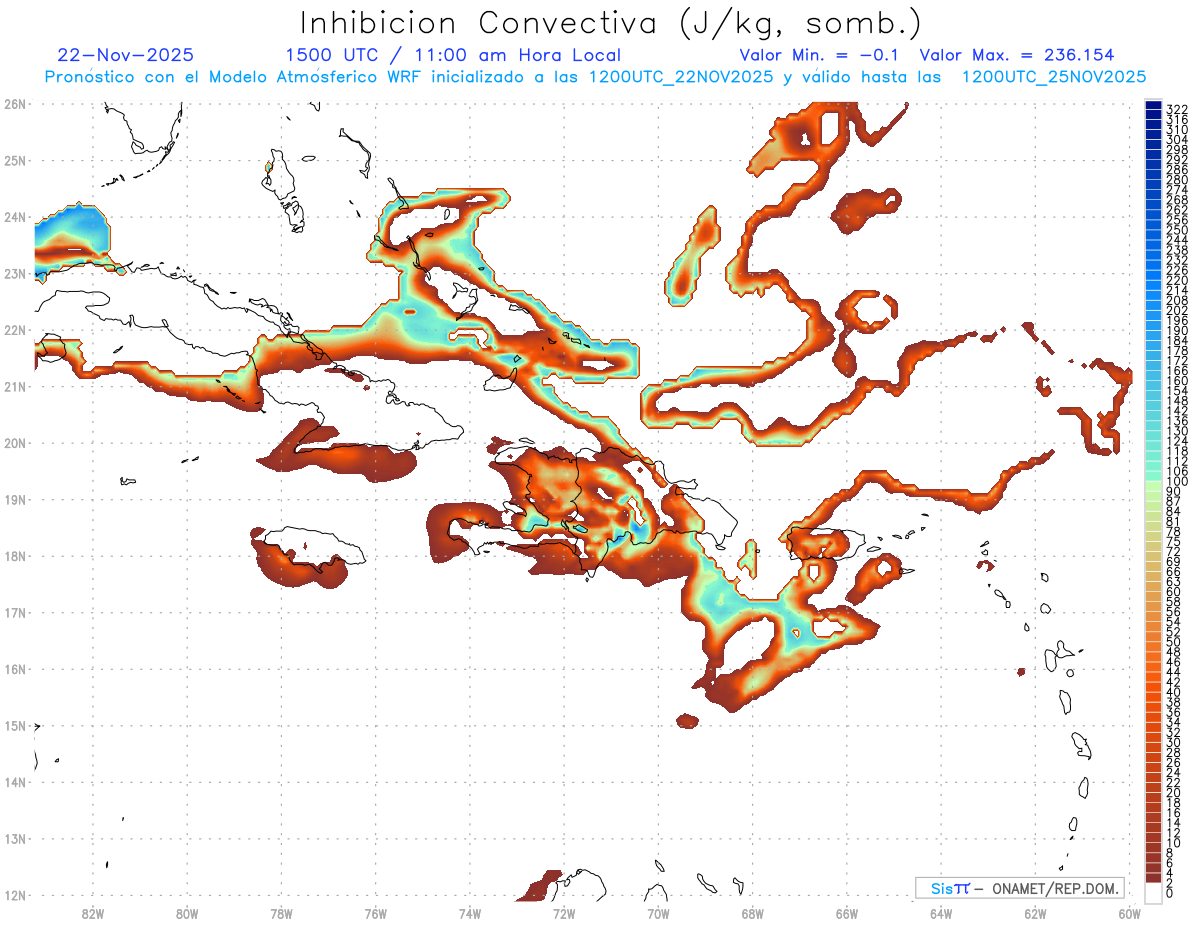Click the 25N latitude label

point(14,160)
